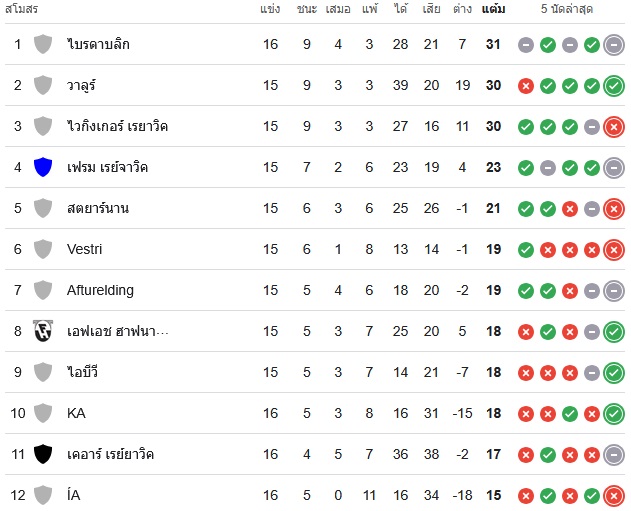This screenshot has height=511, width=631.
Task: Click the black shield crest of เคอาร์ เรย์ยาวิค
Action: point(43,454)
